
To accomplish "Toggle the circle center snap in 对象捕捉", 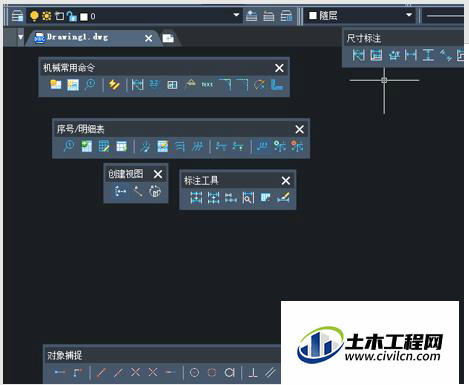I will [194, 372].
